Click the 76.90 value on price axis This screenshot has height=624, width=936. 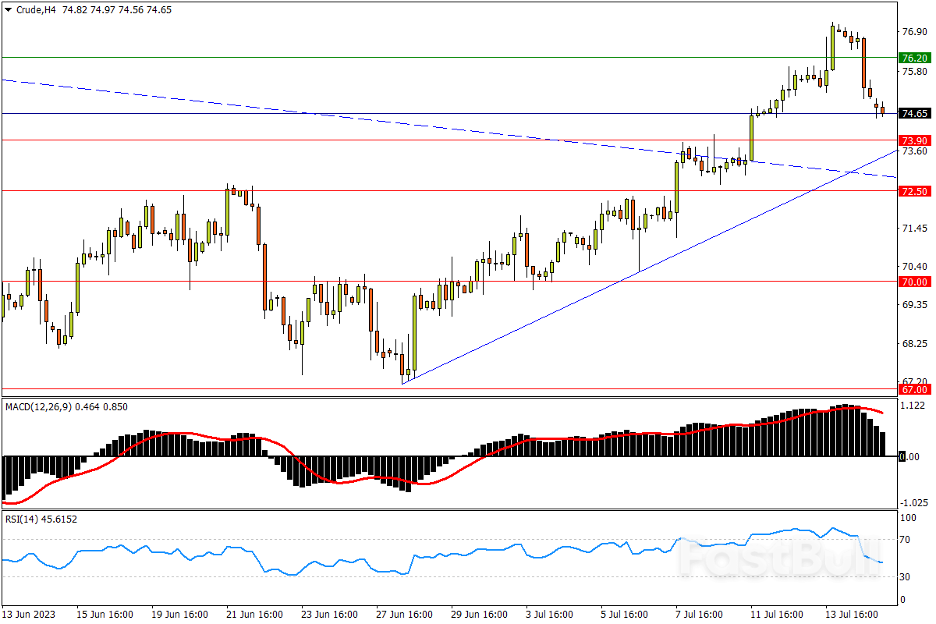pos(914,32)
